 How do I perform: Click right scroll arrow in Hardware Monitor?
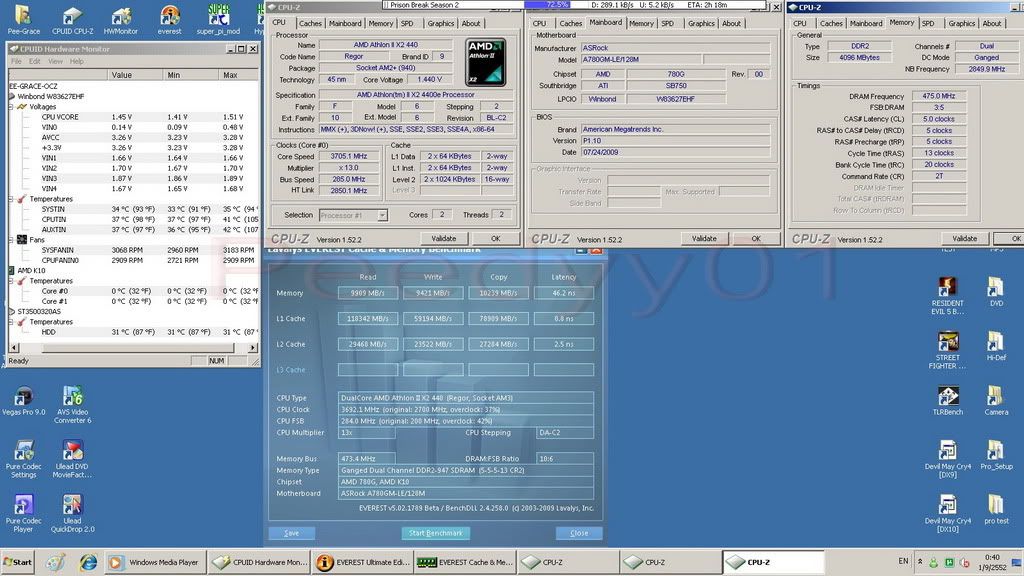tap(253, 347)
